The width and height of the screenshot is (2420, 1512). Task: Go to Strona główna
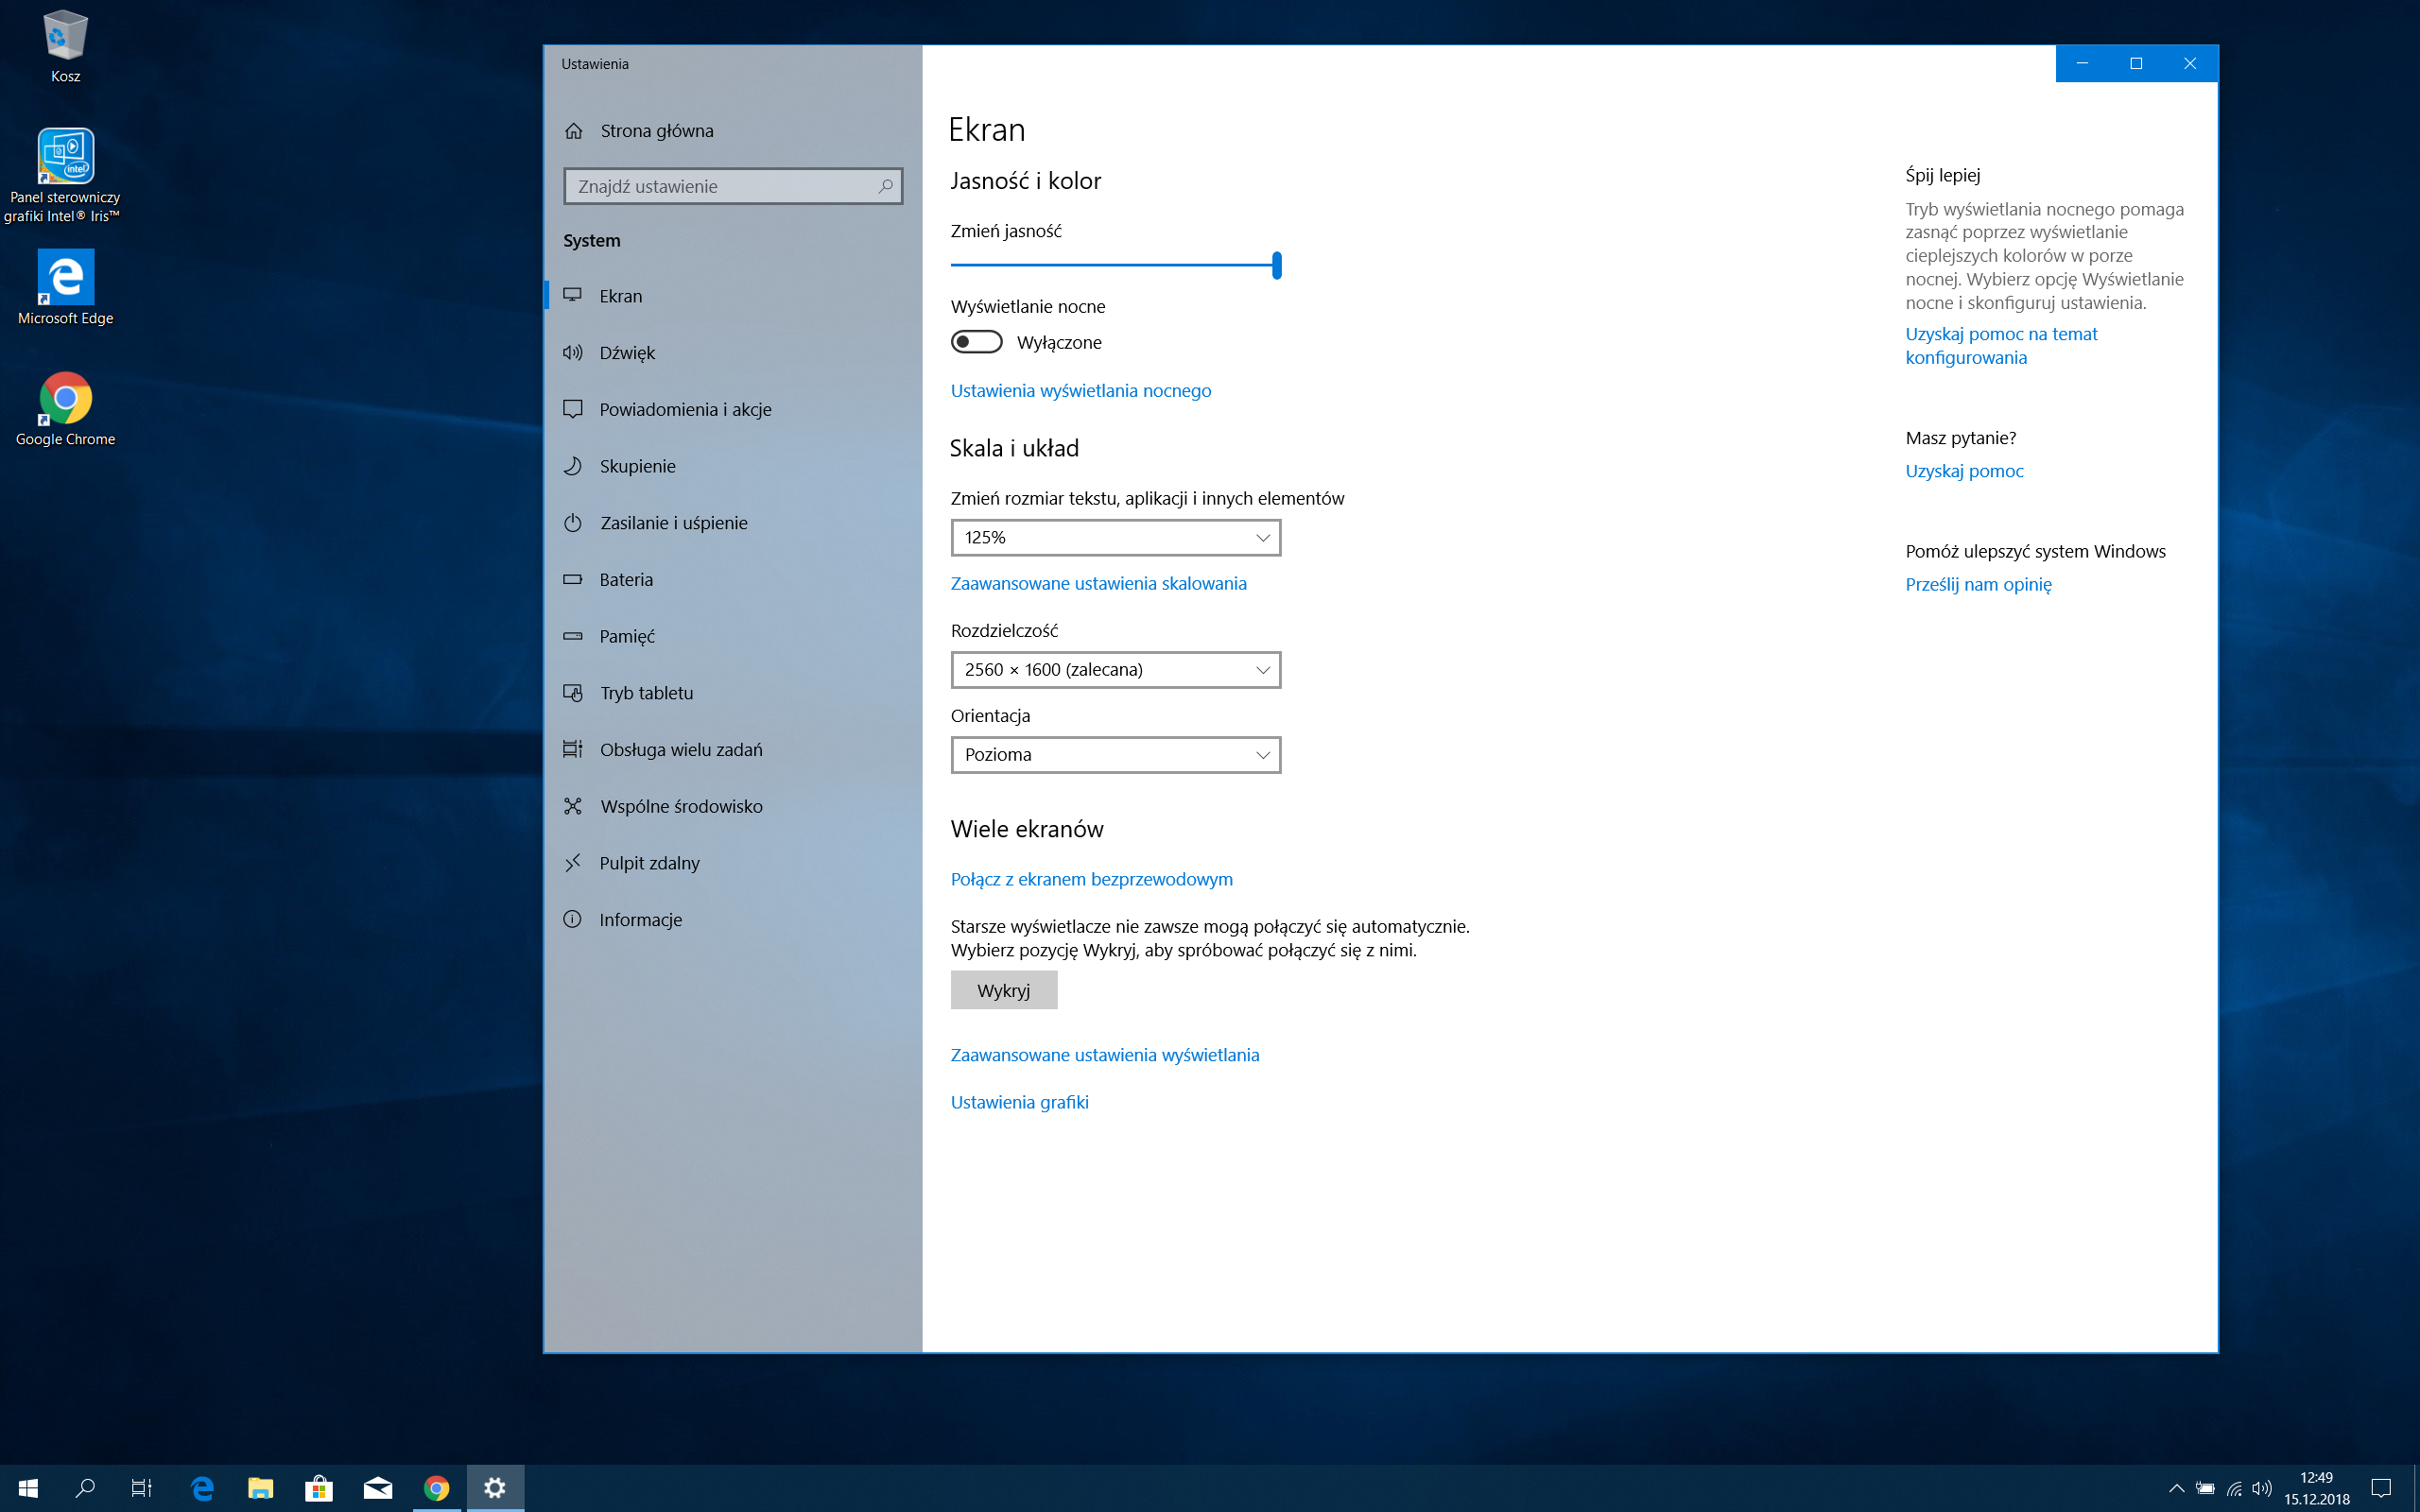[x=733, y=131]
